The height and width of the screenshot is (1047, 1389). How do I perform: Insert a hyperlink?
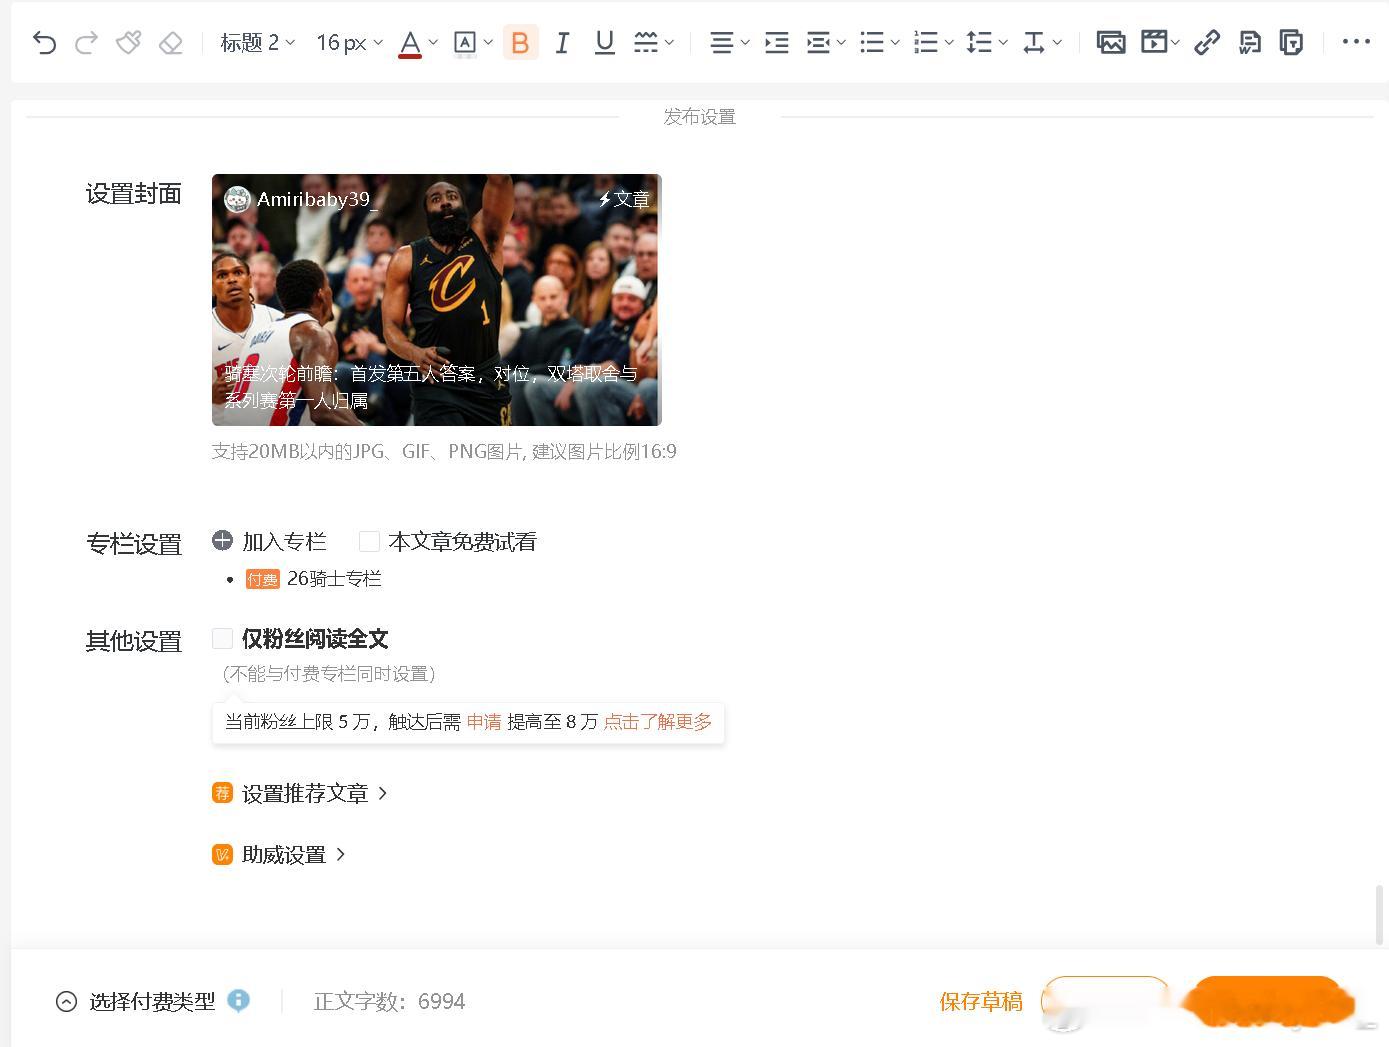[1207, 42]
